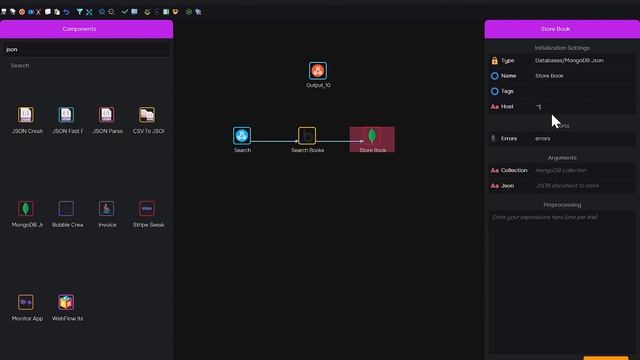Click the Initialization Settings section label
Viewport: 640px width, 360px height.
coord(562,48)
